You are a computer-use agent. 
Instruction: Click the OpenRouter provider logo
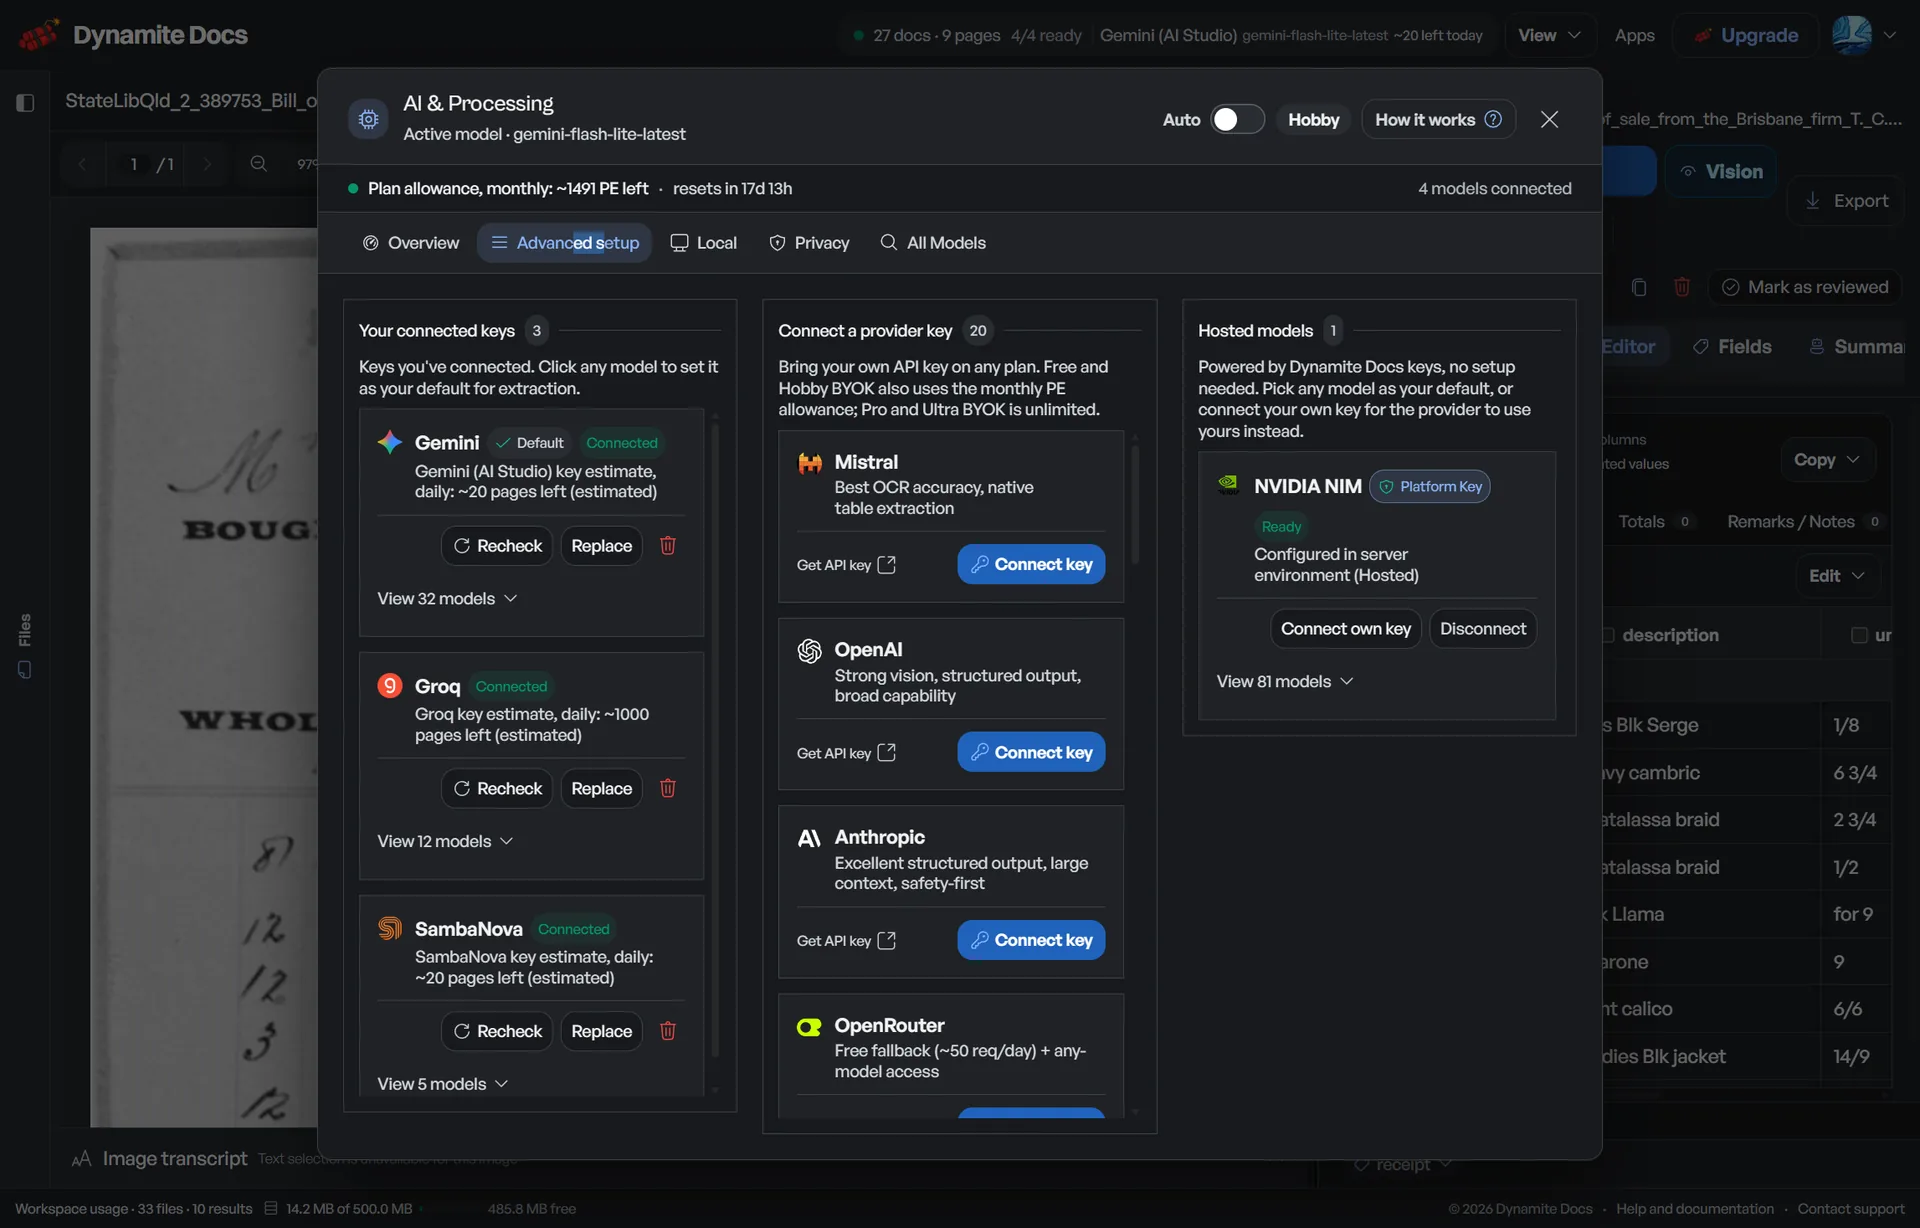(x=809, y=1027)
